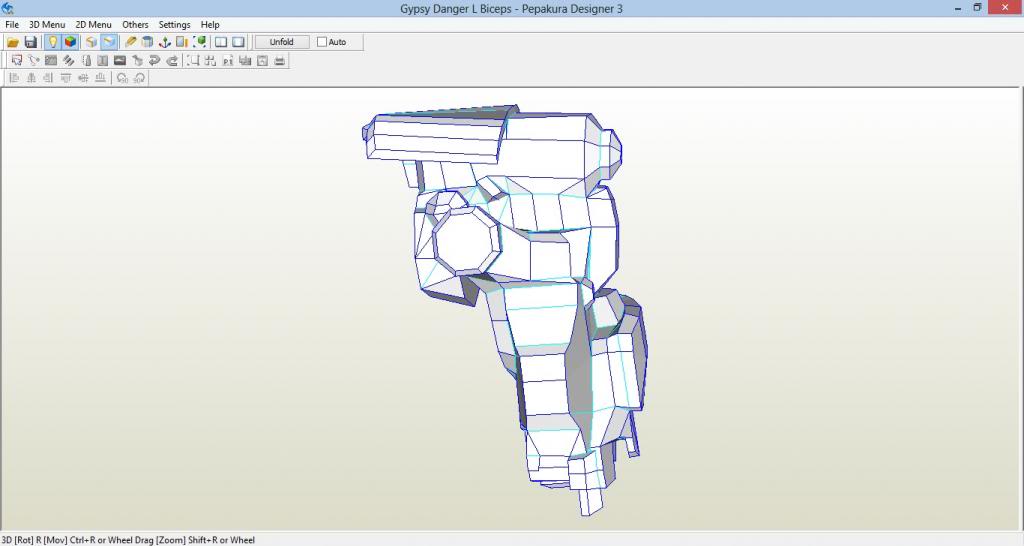Select the pencil edit edges tool
This screenshot has width=1024, height=546.
(x=131, y=42)
